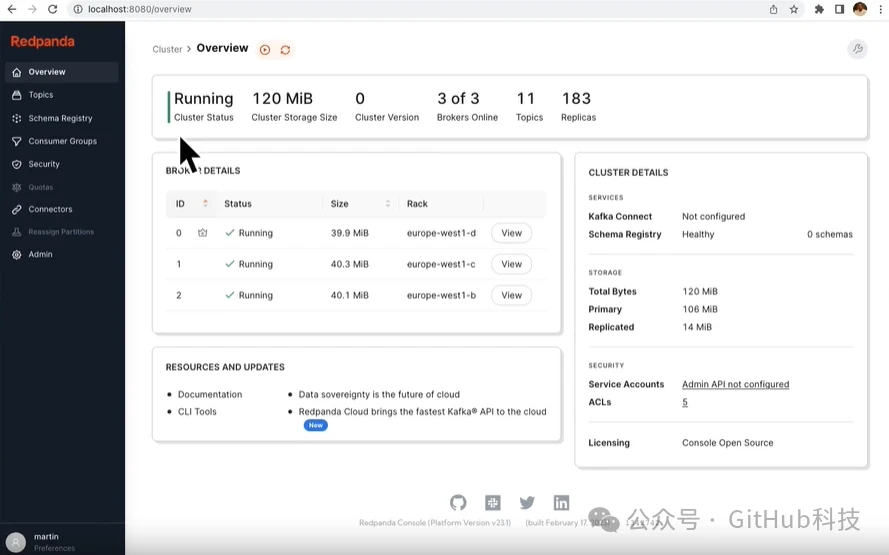Image resolution: width=889 pixels, height=555 pixels.
Task: Click the browser reload button
Action: (53, 9)
